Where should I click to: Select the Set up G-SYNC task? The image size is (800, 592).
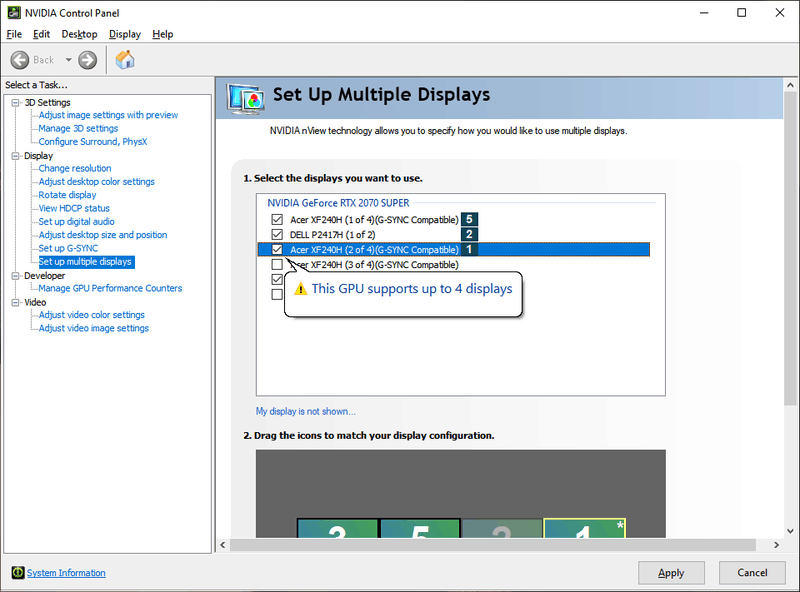pyautogui.click(x=68, y=248)
